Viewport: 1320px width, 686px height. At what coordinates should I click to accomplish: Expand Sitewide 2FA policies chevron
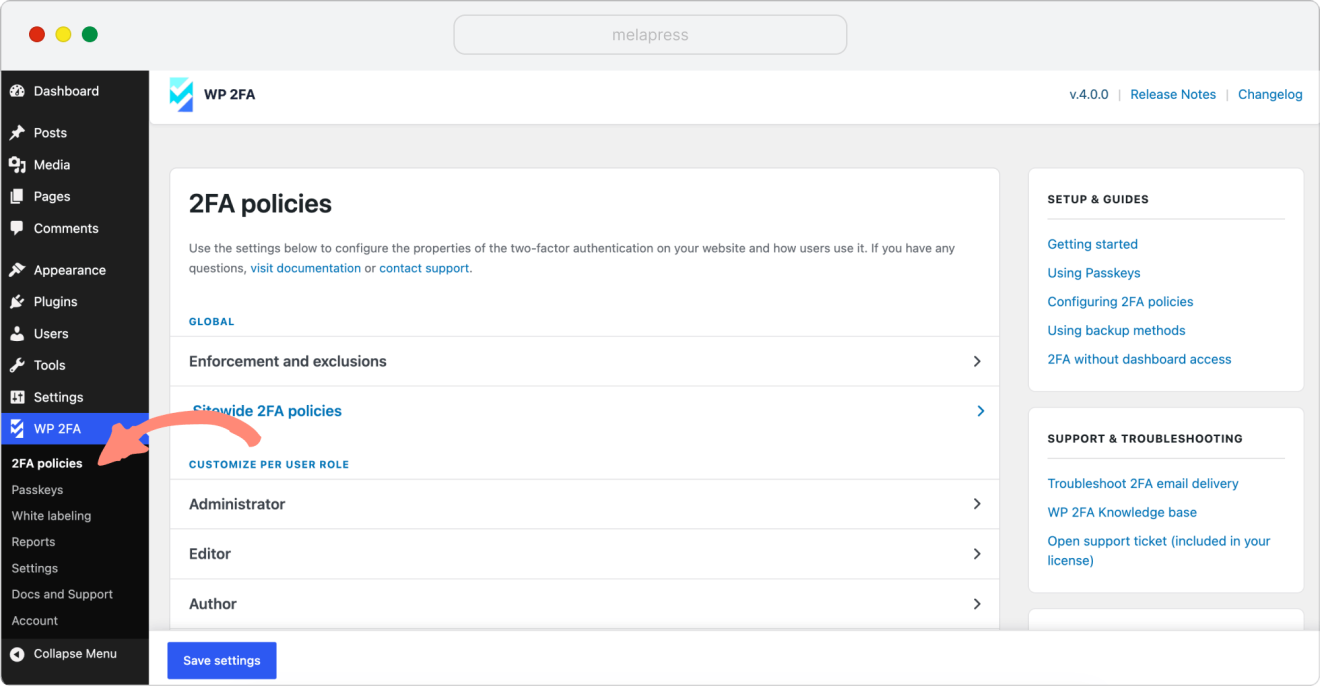tap(981, 411)
